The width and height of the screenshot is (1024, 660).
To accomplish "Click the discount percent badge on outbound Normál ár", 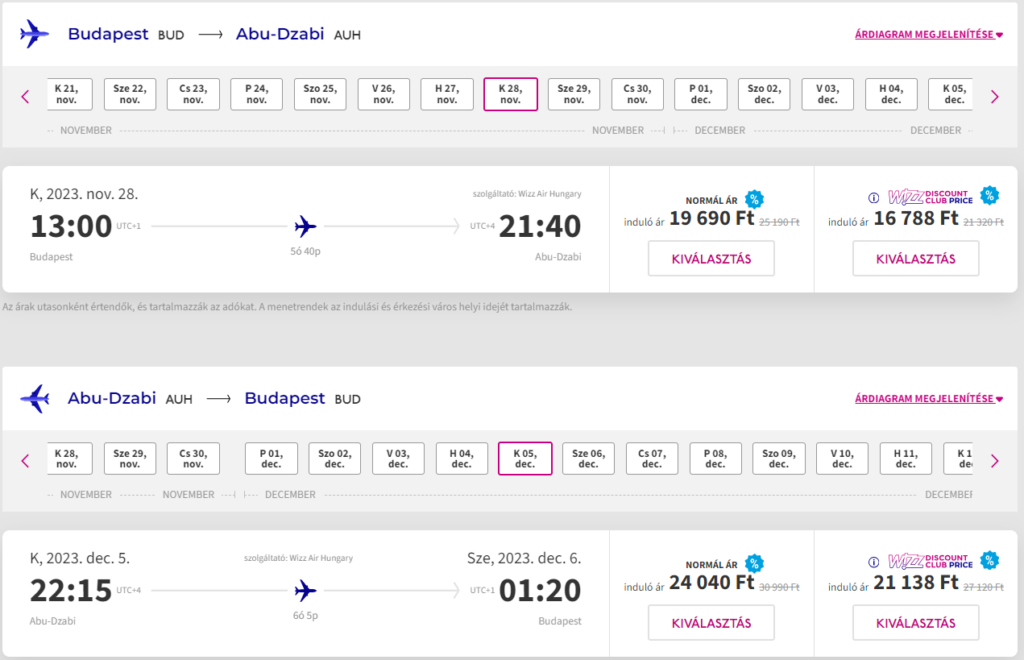I will pyautogui.click(x=754, y=199).
